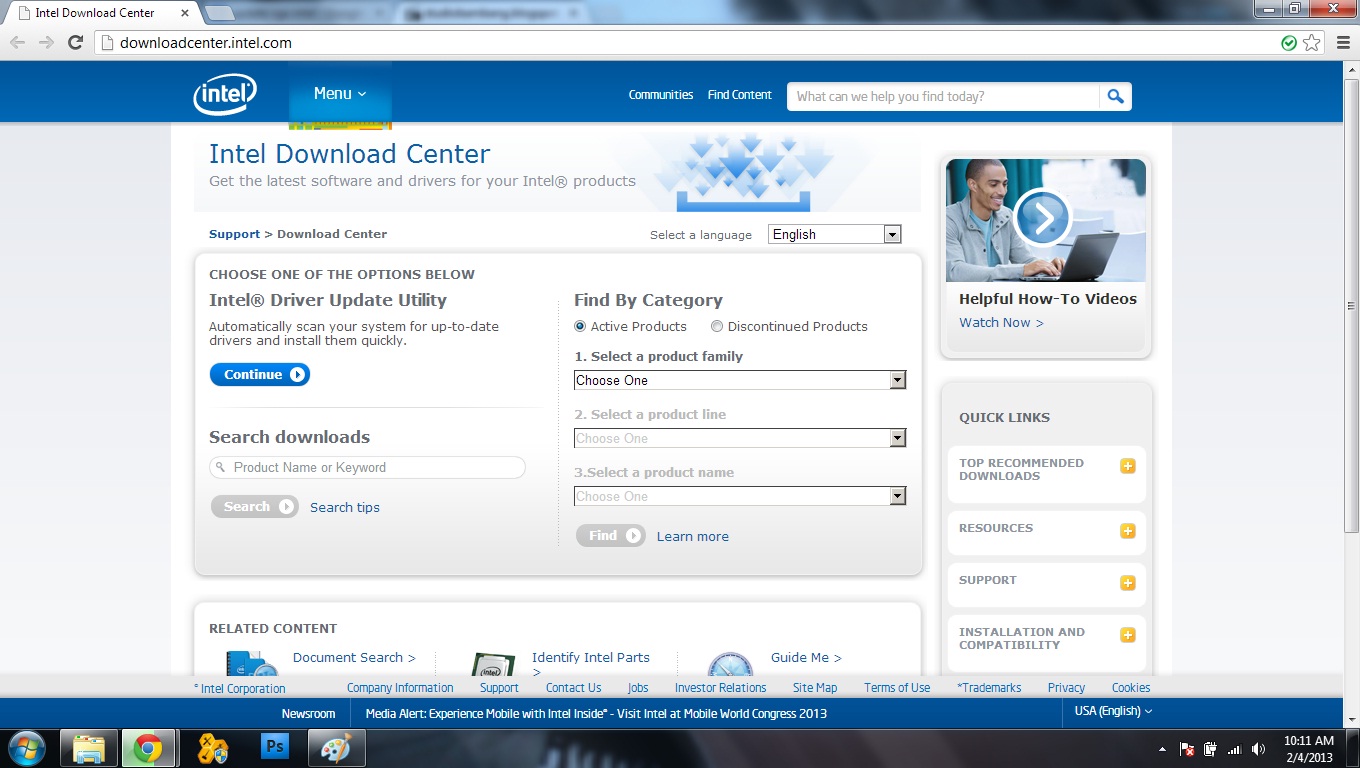This screenshot has width=1360, height=768.
Task: Open the USA (English) region selector
Action: [1113, 711]
